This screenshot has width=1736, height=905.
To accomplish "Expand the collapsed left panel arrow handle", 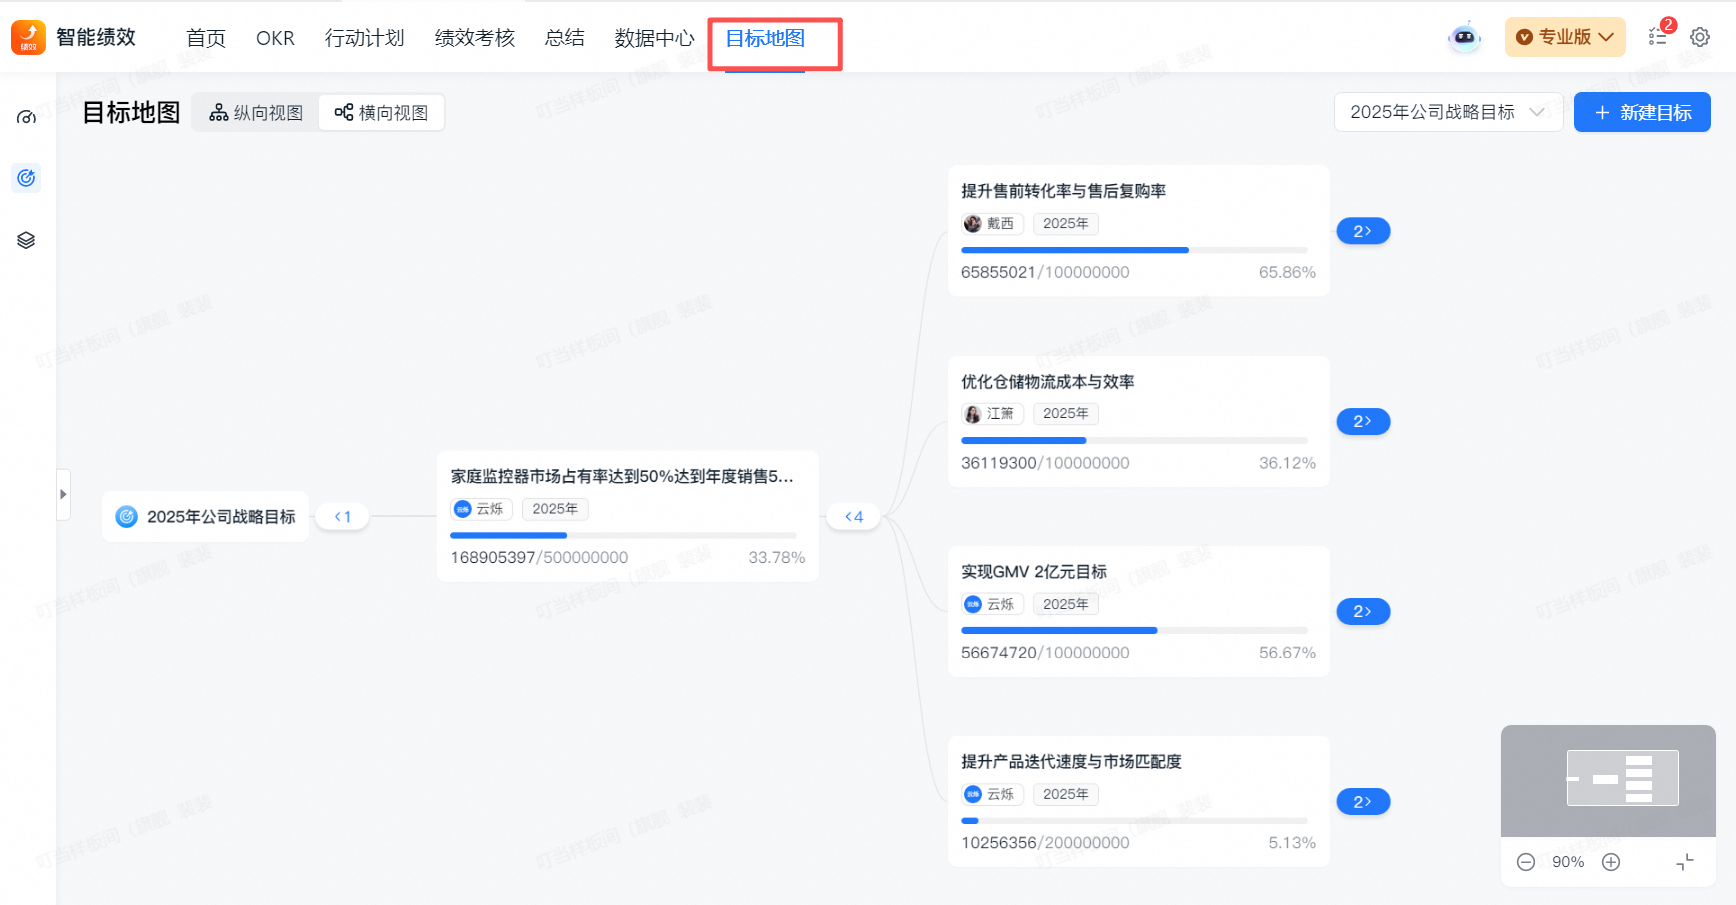I will tap(63, 494).
